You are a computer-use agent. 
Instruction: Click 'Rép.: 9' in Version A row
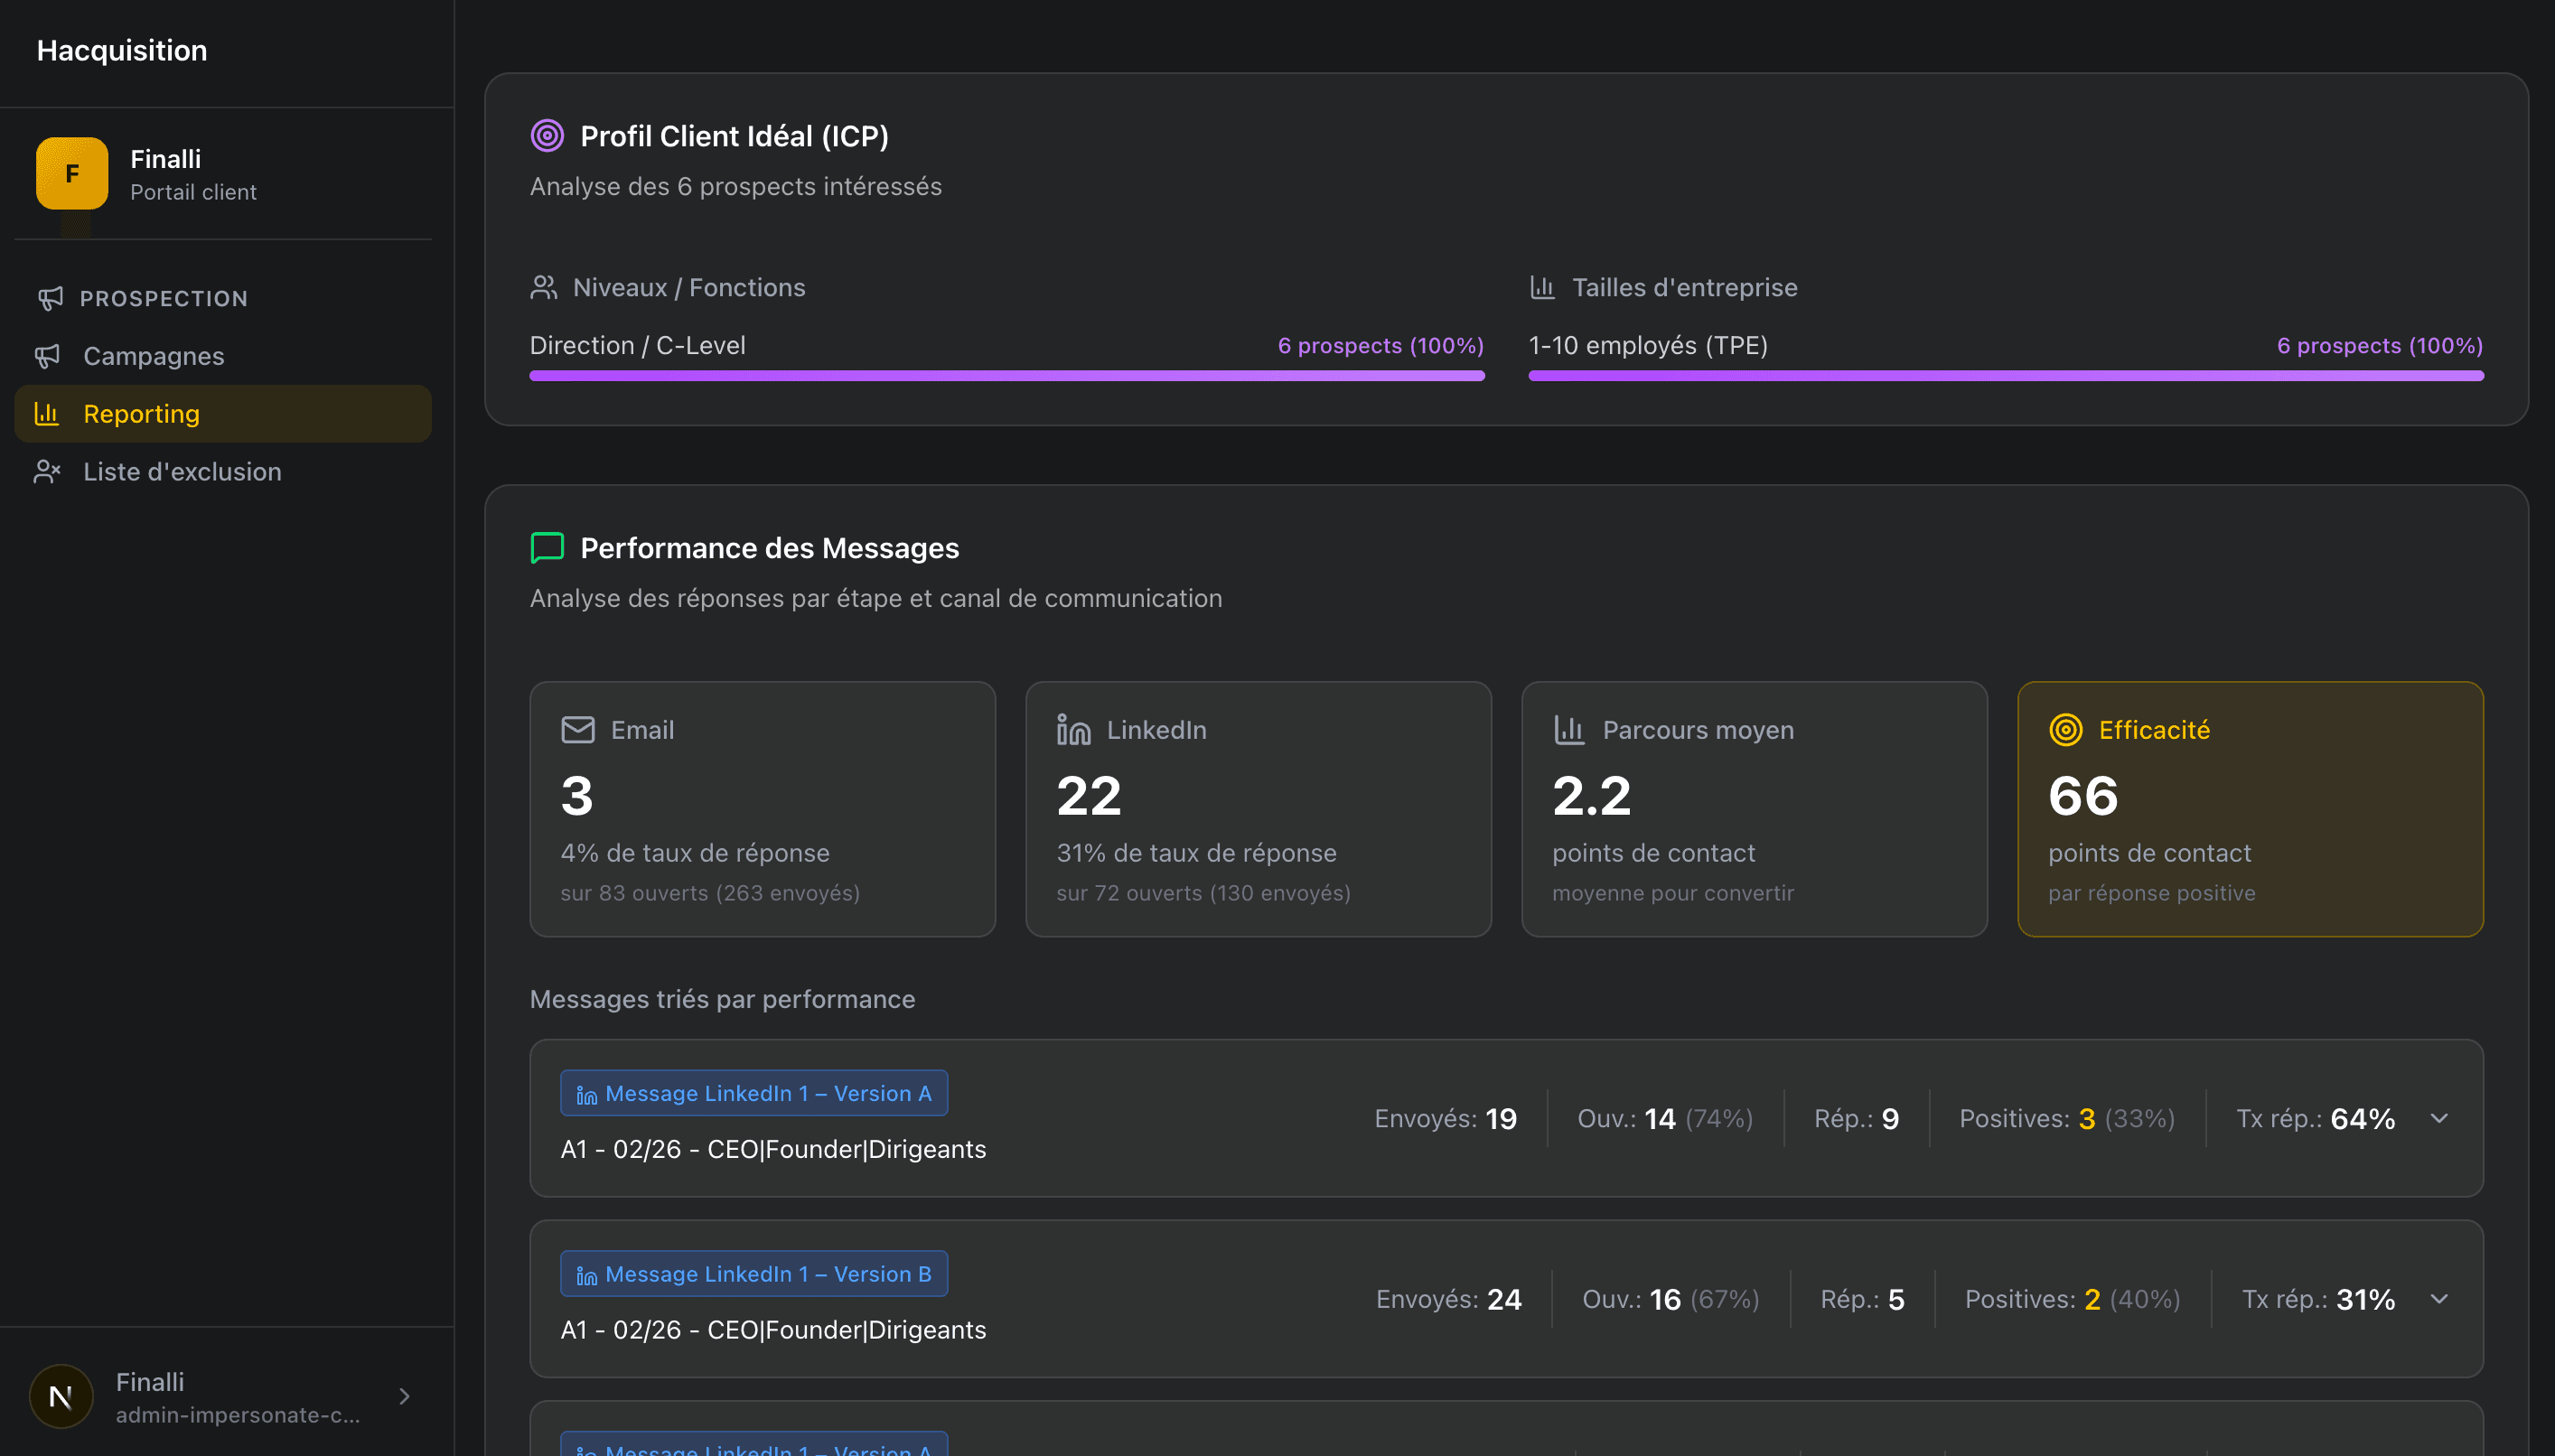(1857, 1118)
